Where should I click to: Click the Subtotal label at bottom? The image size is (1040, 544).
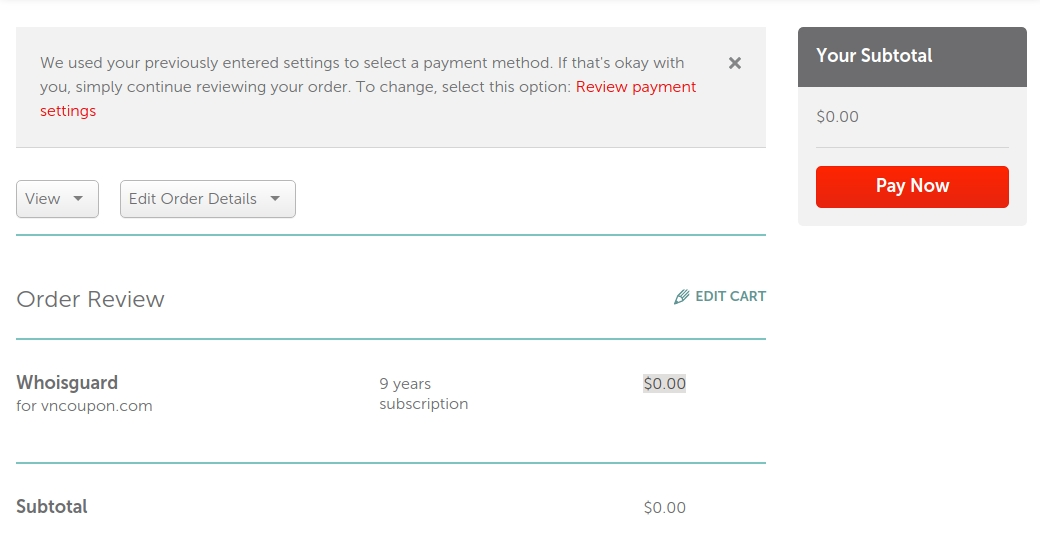click(x=52, y=507)
